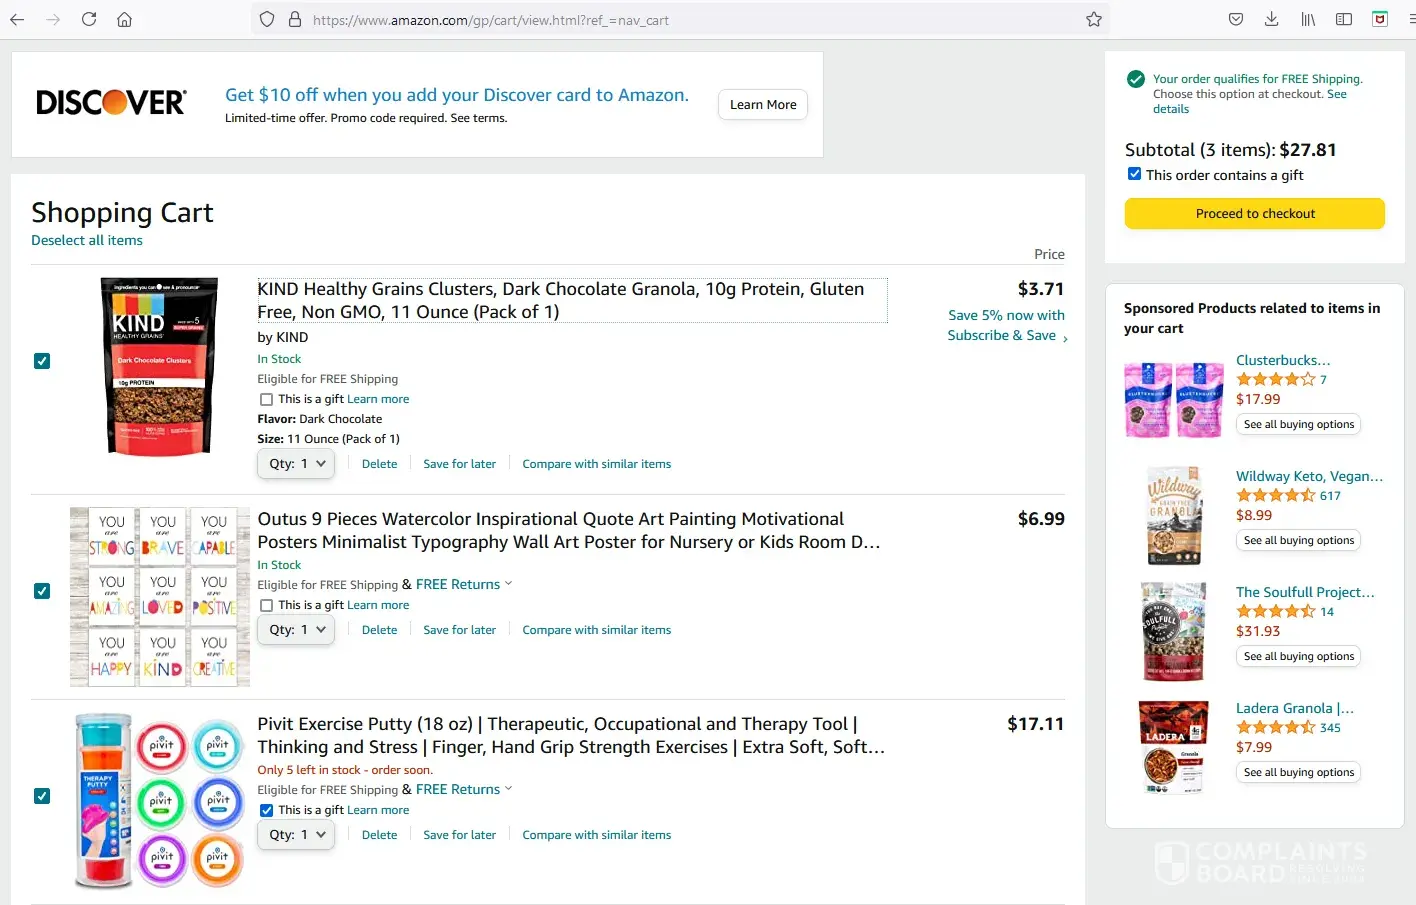Open the browser downloads icon
This screenshot has width=1416, height=905.
pos(1271,19)
